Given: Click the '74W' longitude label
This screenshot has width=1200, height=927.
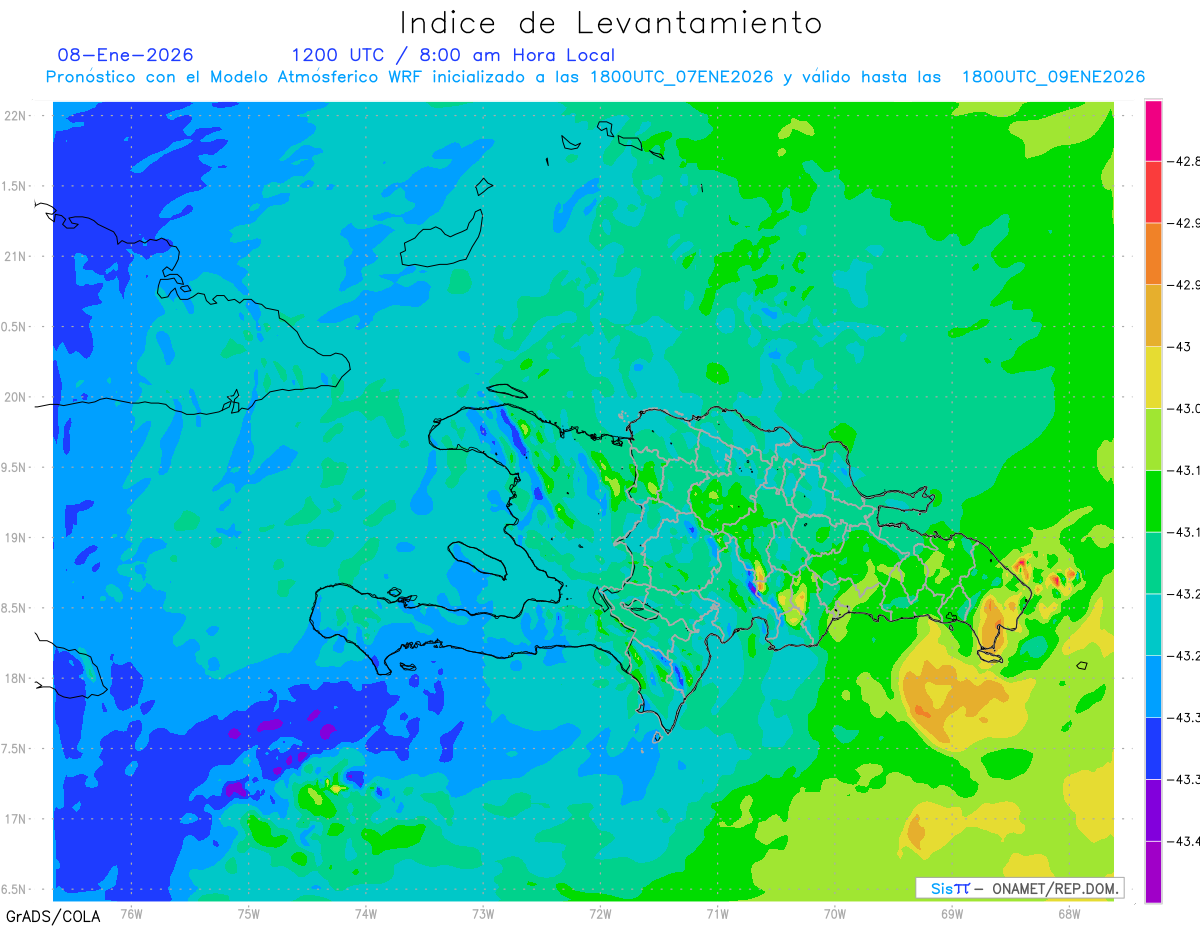Looking at the screenshot, I should (x=366, y=912).
